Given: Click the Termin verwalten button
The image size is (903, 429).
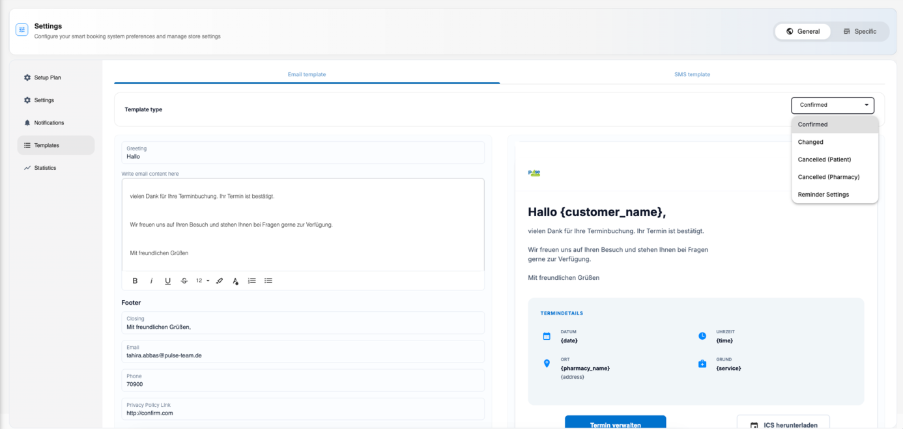Looking at the screenshot, I should tap(615, 422).
